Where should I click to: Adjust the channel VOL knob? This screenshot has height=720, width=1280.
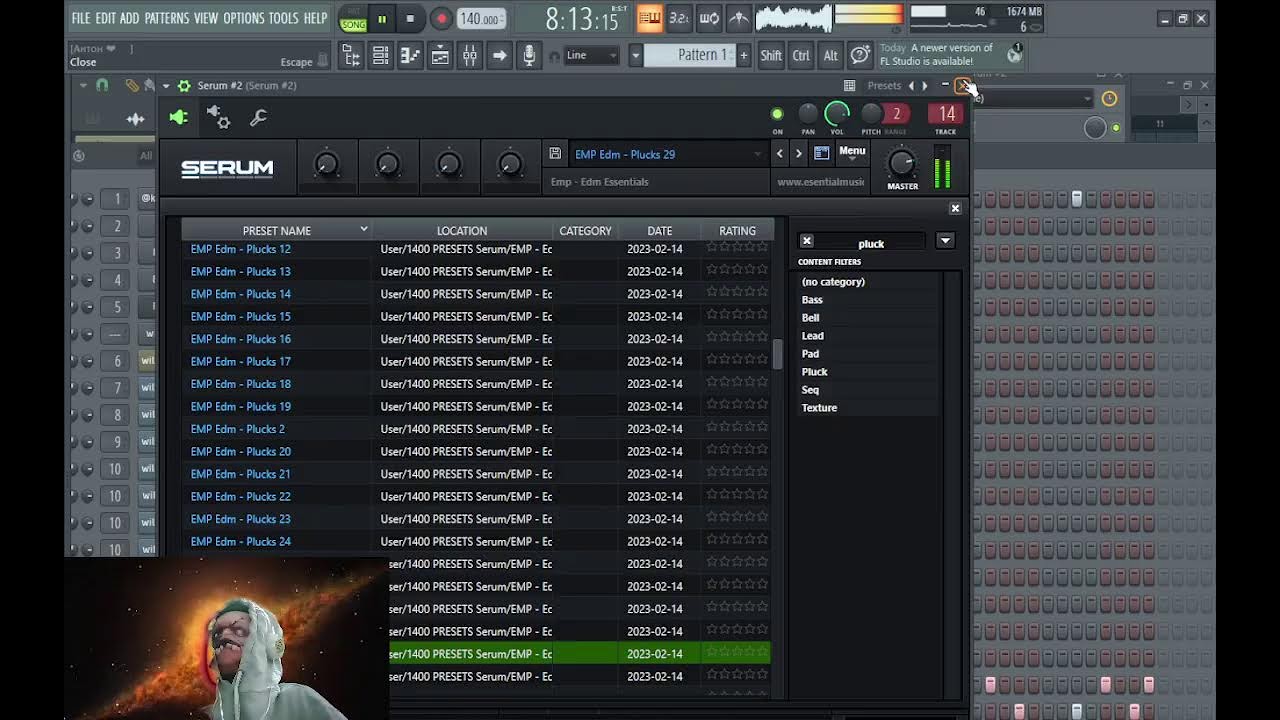837,114
